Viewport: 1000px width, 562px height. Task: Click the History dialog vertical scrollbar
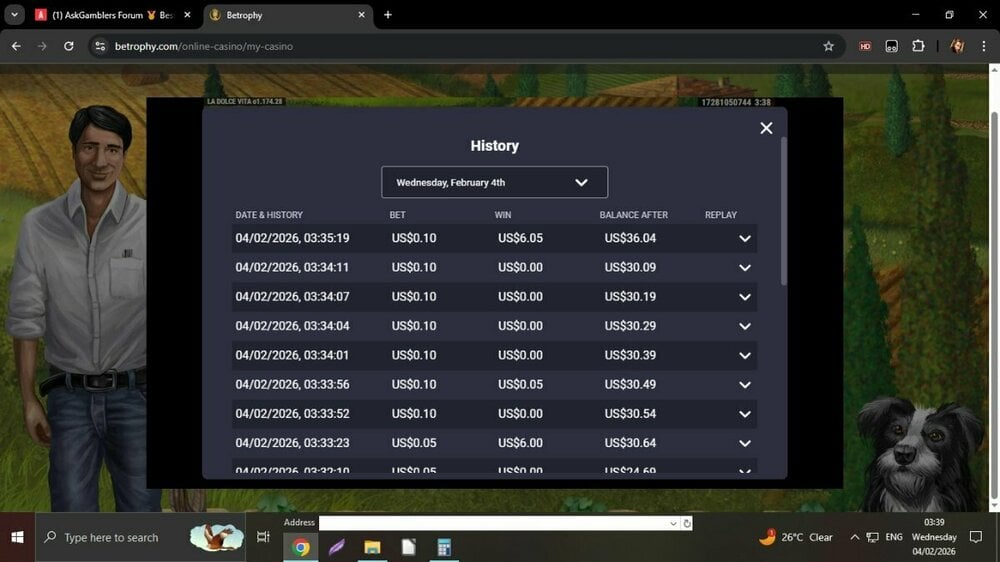click(783, 210)
